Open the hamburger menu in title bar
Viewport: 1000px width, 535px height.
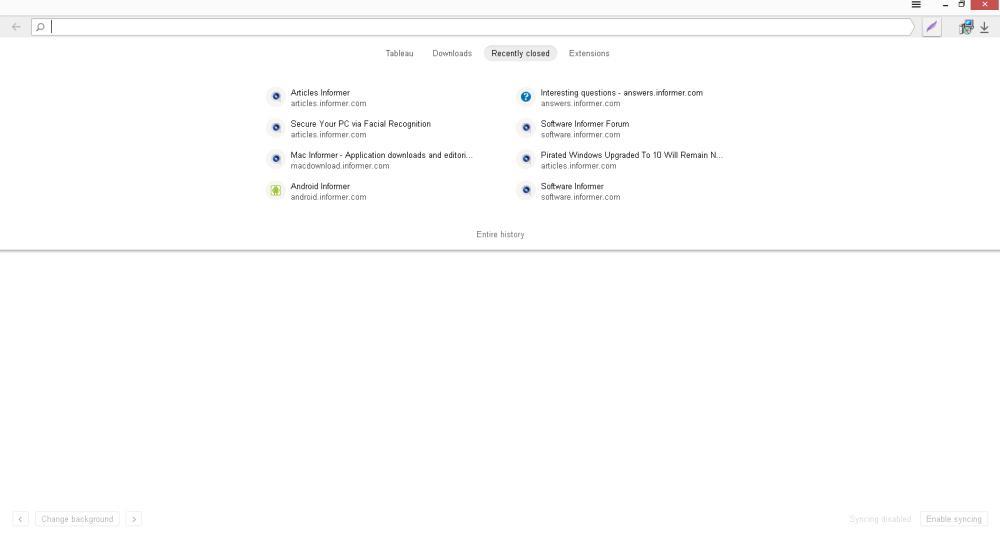point(916,4)
